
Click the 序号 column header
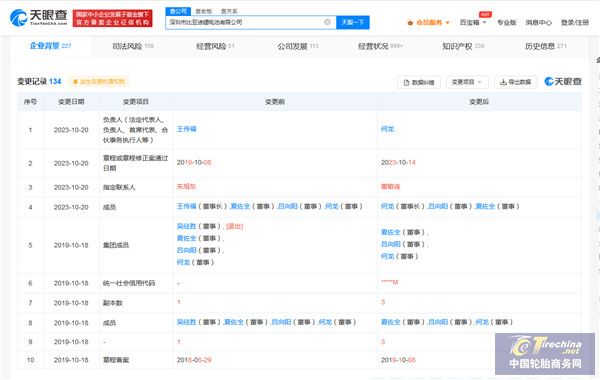[30, 102]
